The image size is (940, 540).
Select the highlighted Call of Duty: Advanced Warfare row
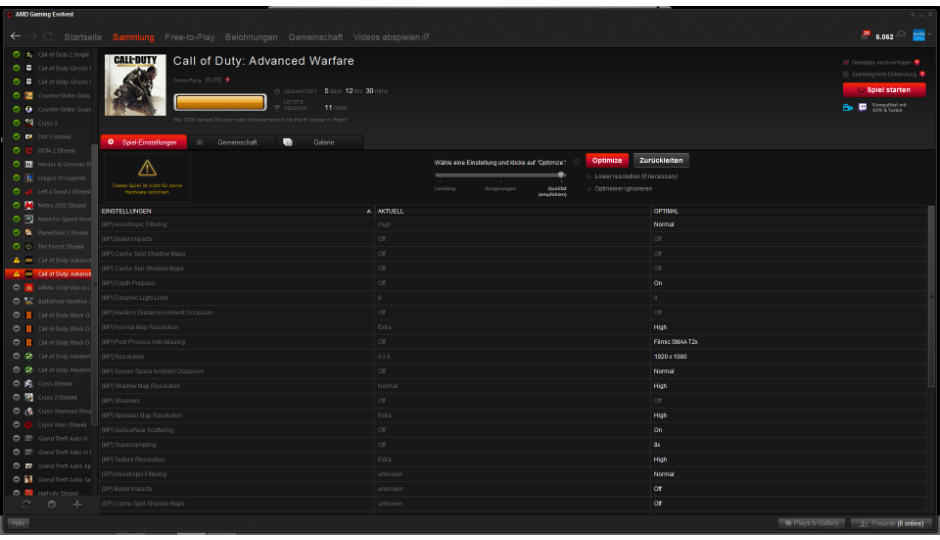point(49,274)
